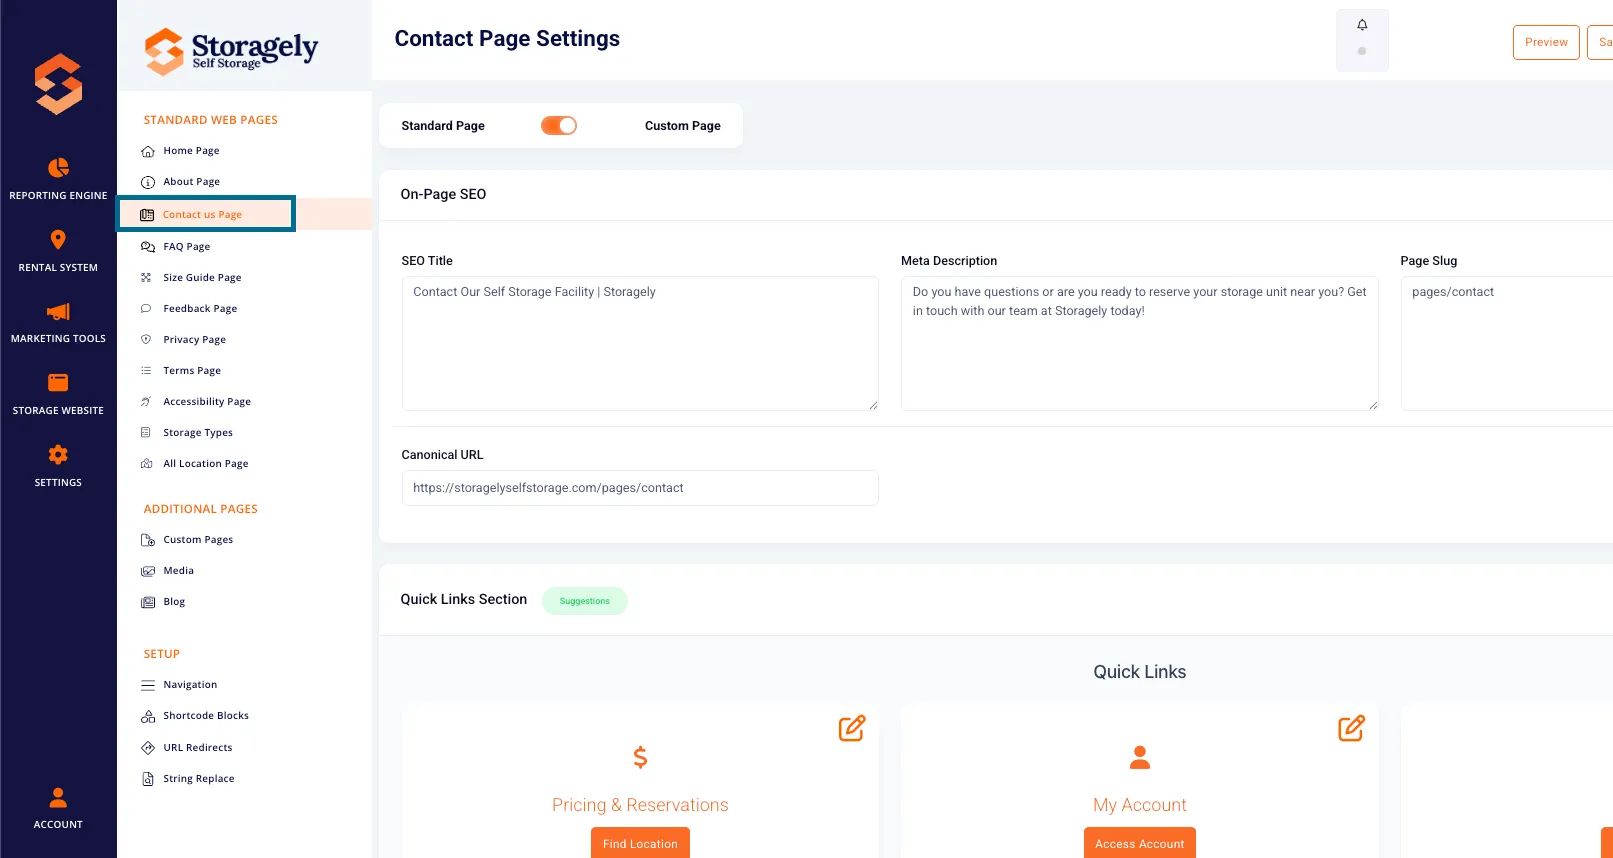The width and height of the screenshot is (1613, 858).
Task: Open Account person icon
Action: coord(58,797)
